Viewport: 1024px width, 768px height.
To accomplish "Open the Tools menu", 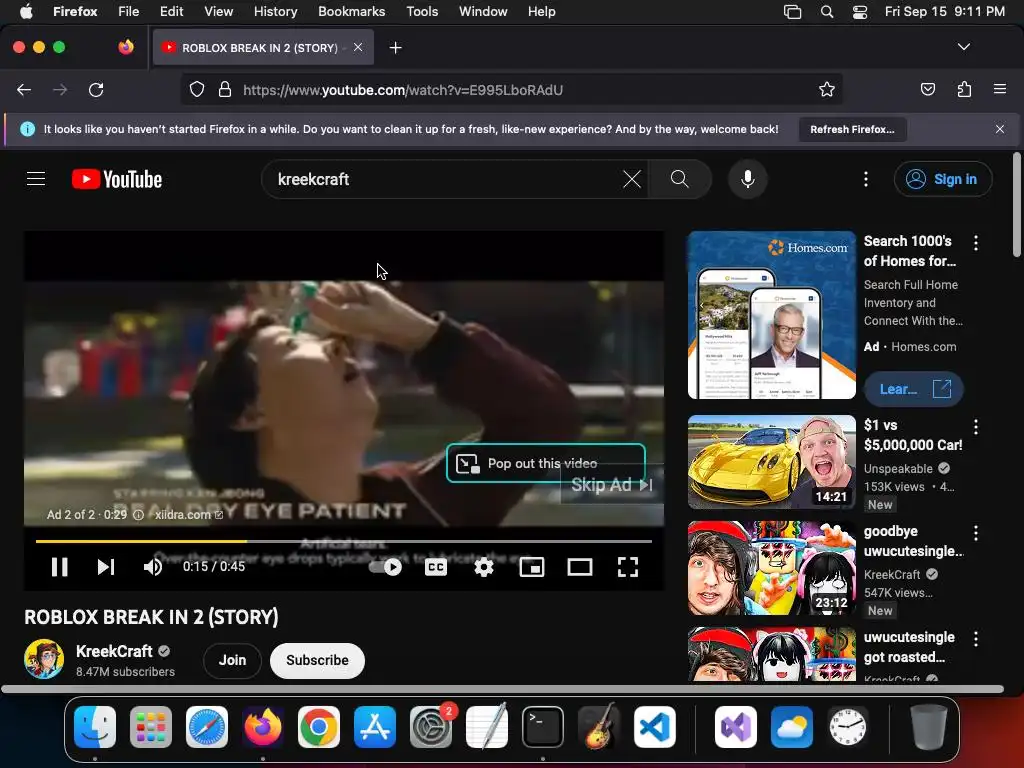I will tap(422, 12).
